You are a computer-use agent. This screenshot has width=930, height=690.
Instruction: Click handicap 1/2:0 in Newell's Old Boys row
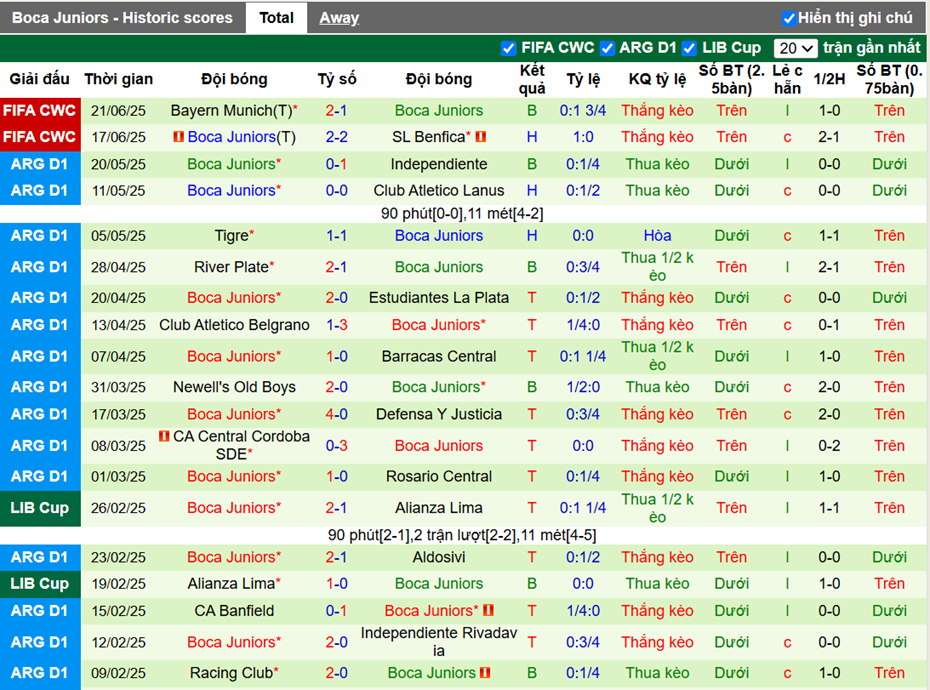click(x=582, y=387)
